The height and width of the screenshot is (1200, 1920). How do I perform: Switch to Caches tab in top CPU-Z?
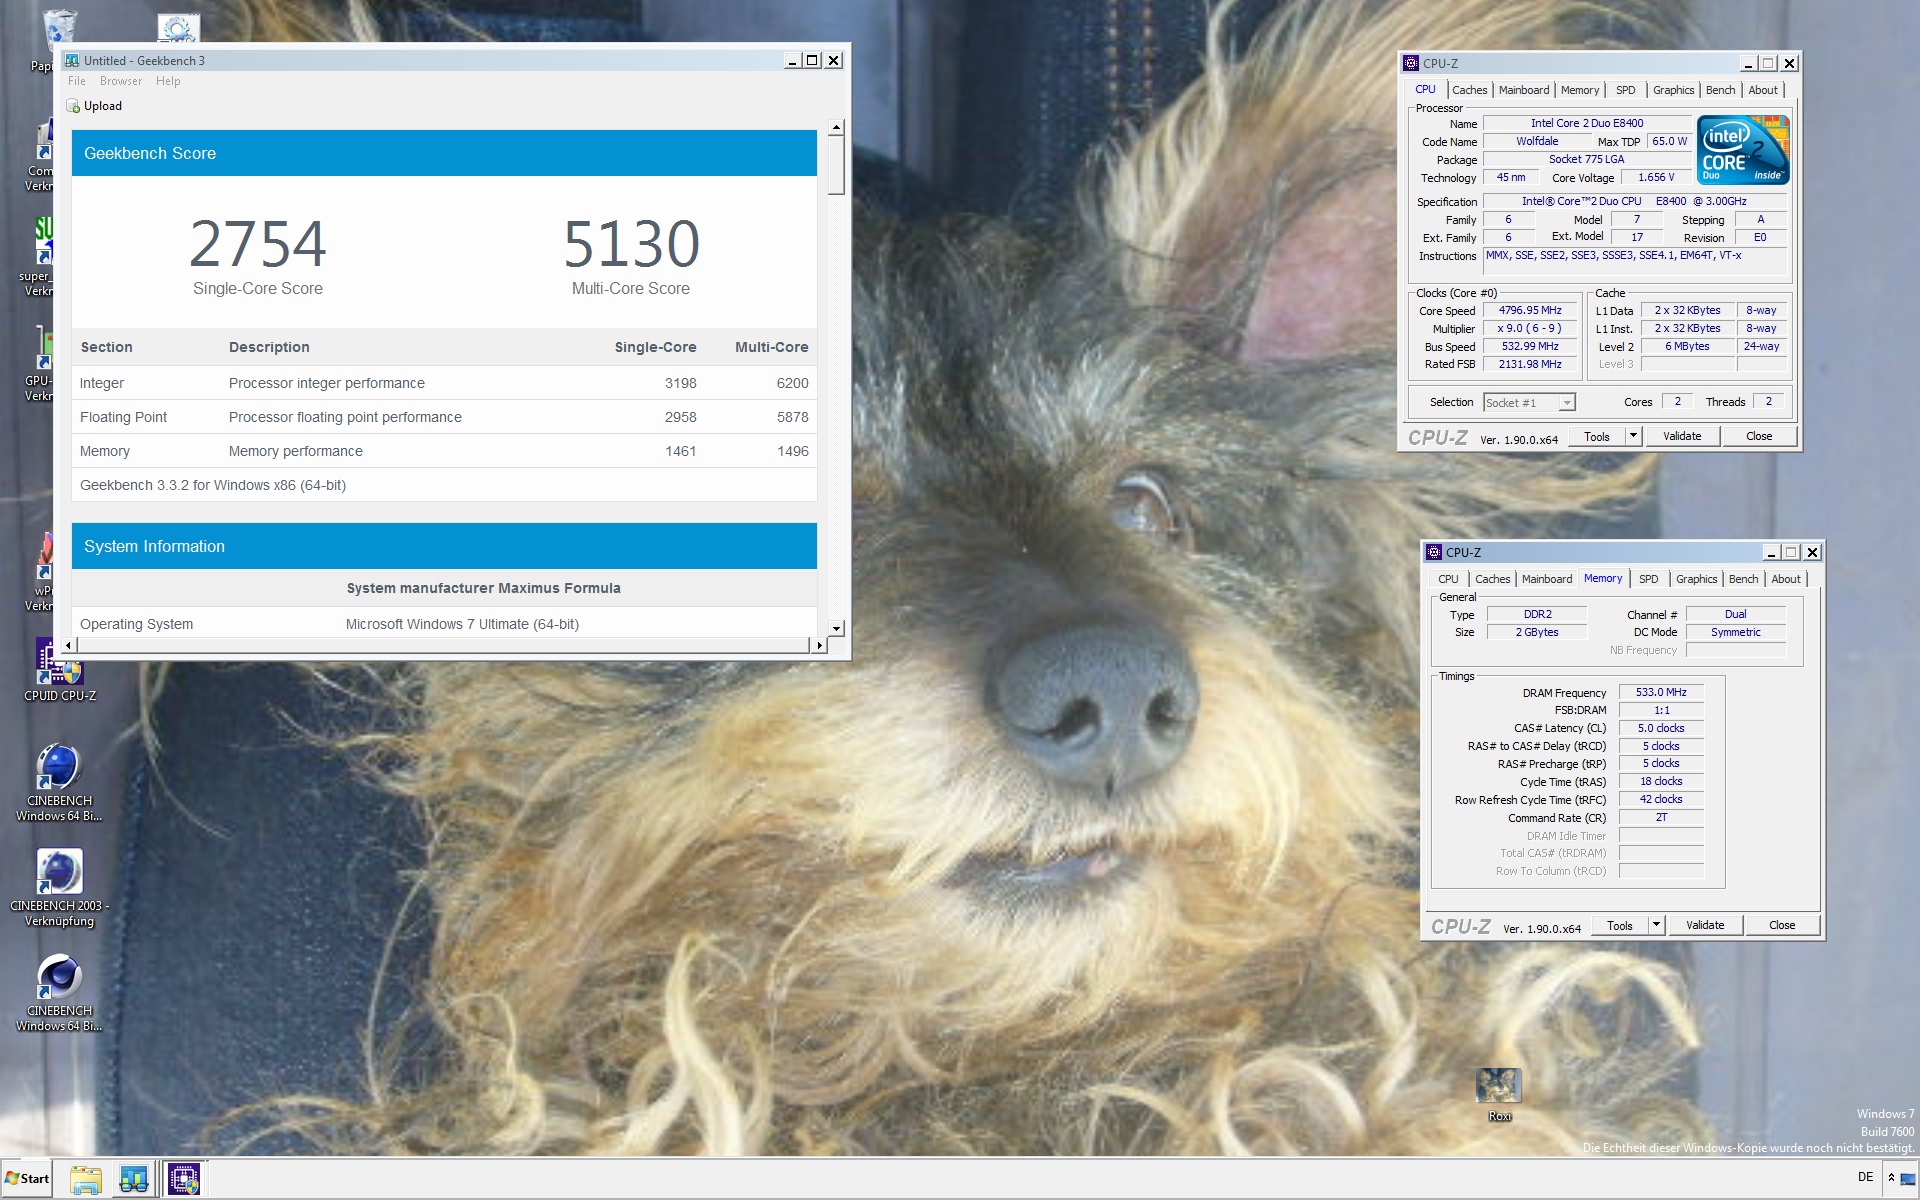pyautogui.click(x=1469, y=90)
